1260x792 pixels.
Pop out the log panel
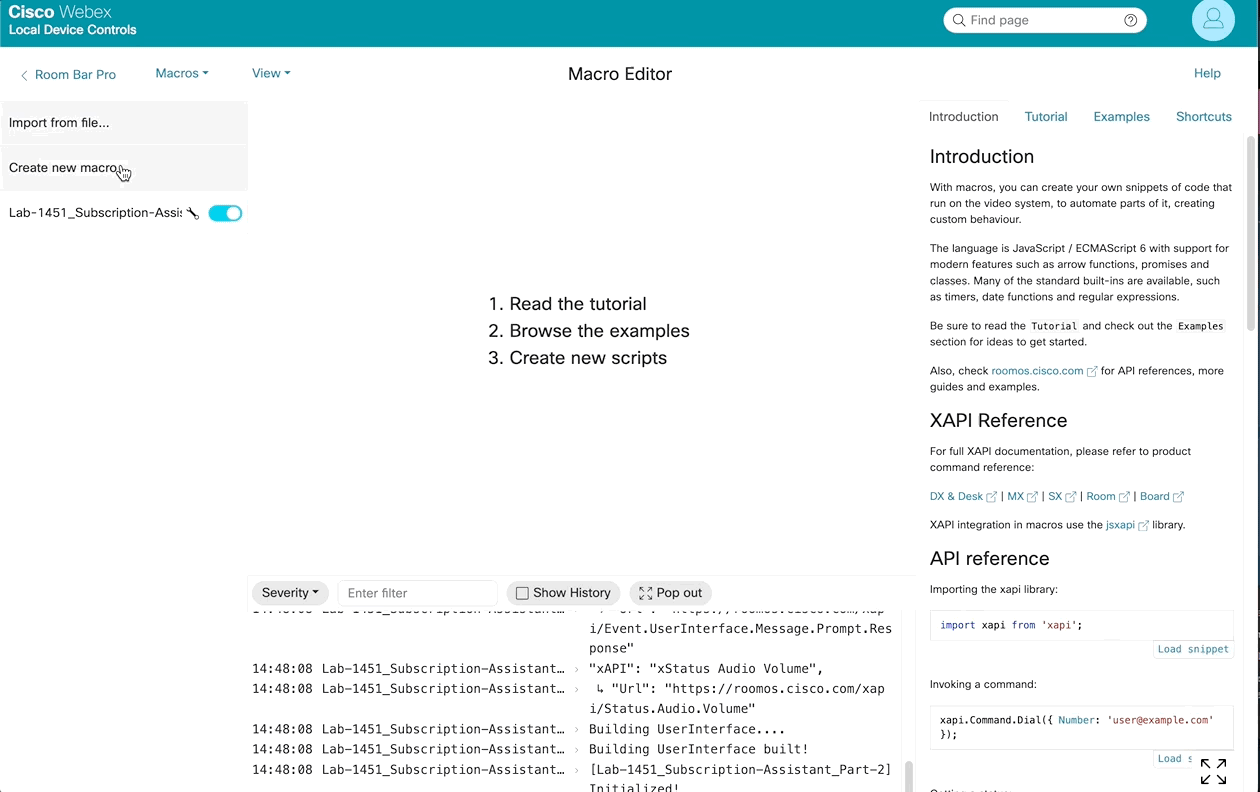pos(670,592)
